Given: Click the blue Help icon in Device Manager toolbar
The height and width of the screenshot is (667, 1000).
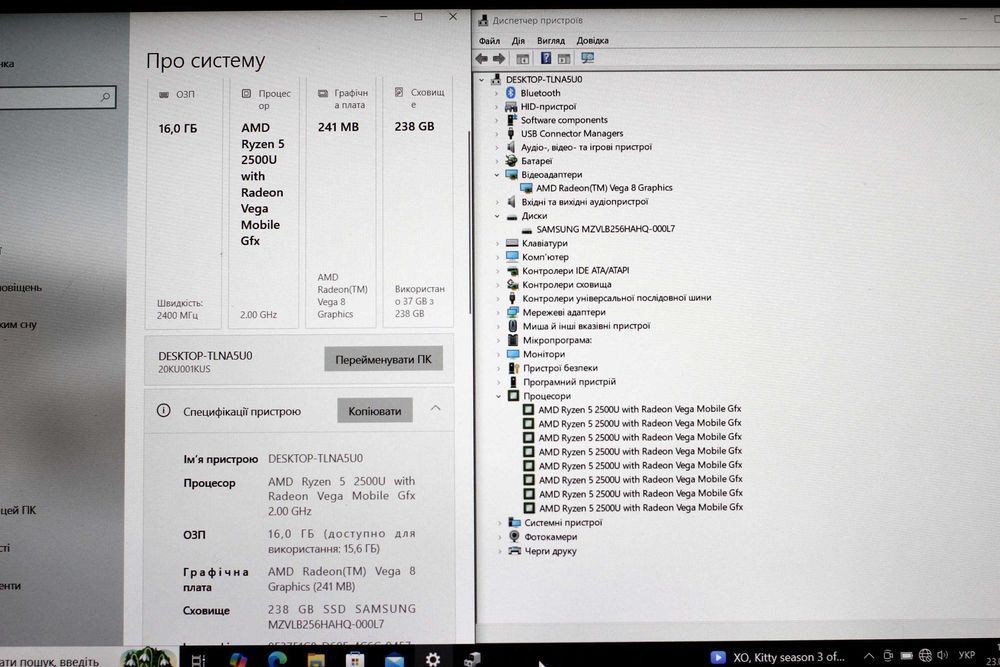Looking at the screenshot, I should tap(546, 58).
